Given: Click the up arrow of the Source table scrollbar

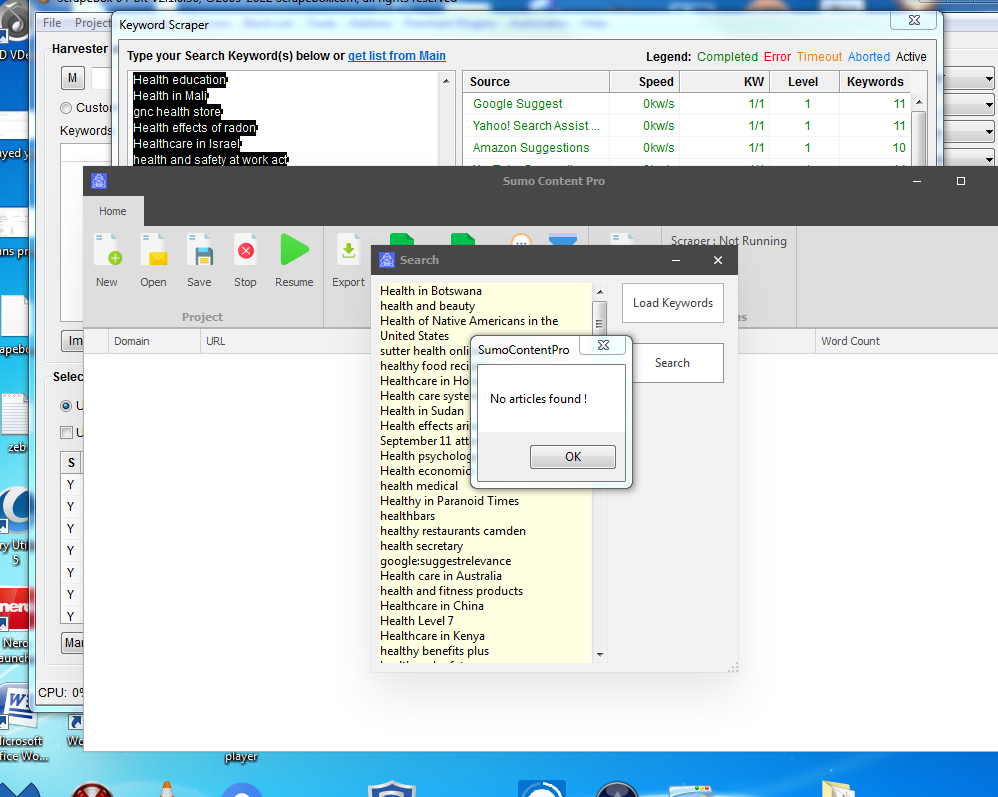Looking at the screenshot, I should click(919, 102).
